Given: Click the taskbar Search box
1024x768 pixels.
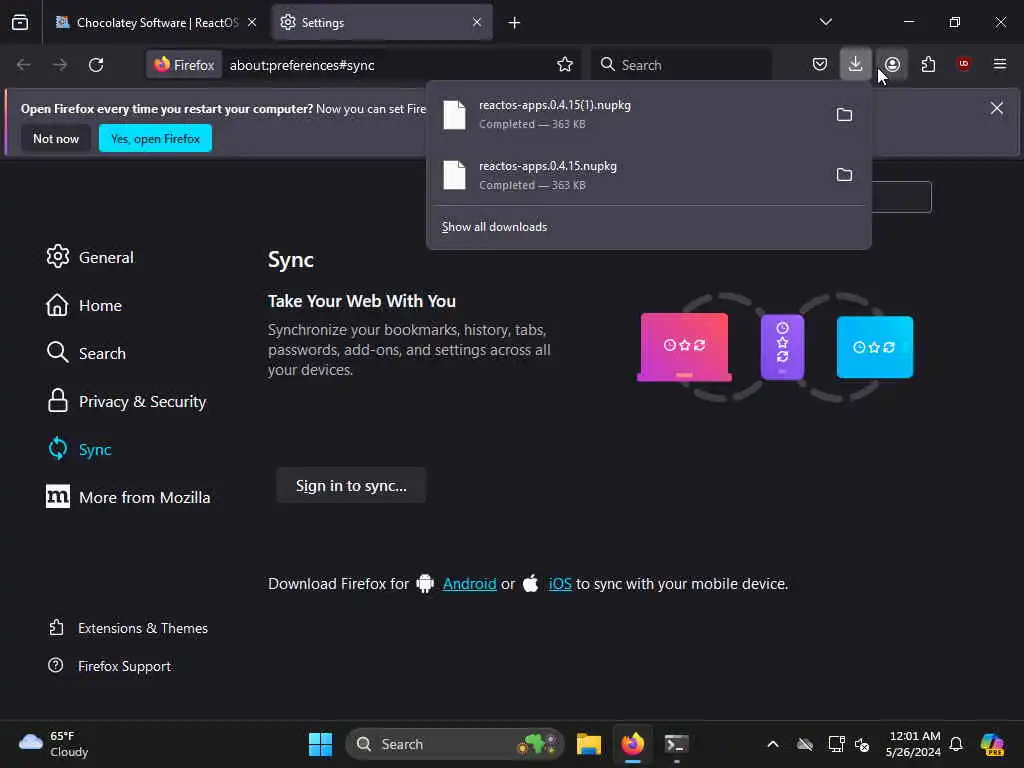Looking at the screenshot, I should click(455, 744).
